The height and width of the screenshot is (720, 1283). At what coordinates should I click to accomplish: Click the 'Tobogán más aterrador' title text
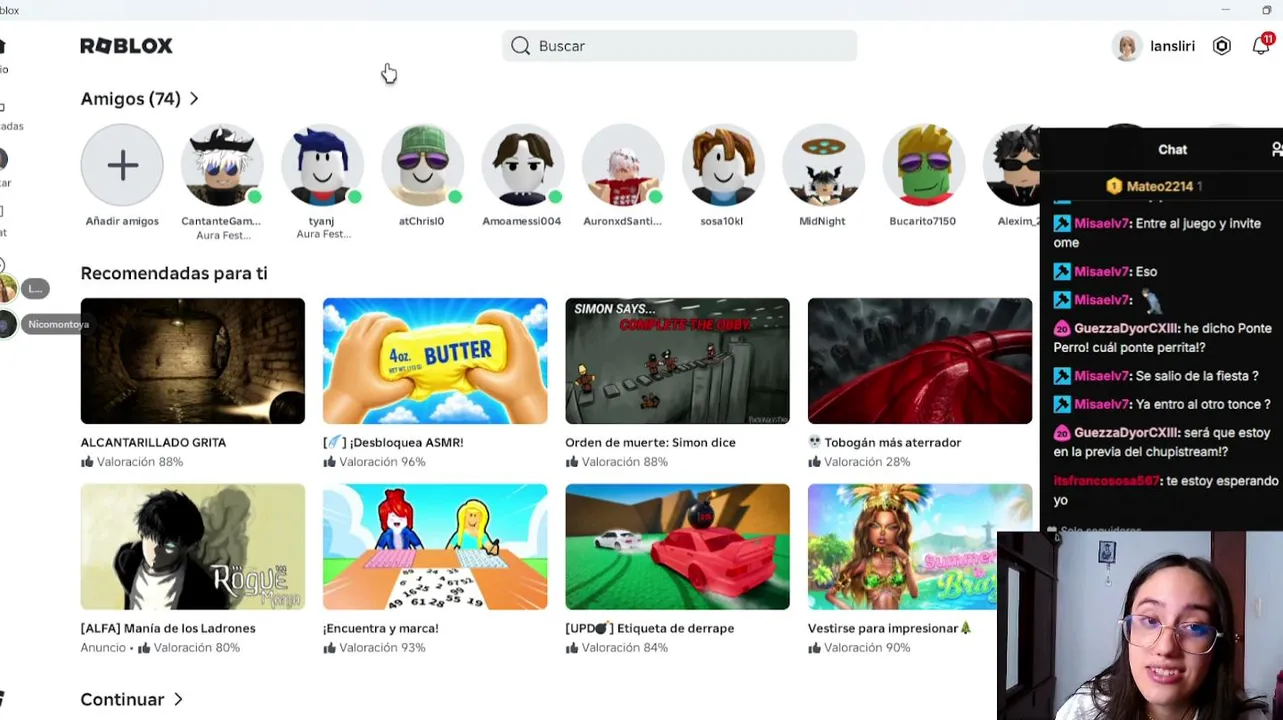(893, 442)
